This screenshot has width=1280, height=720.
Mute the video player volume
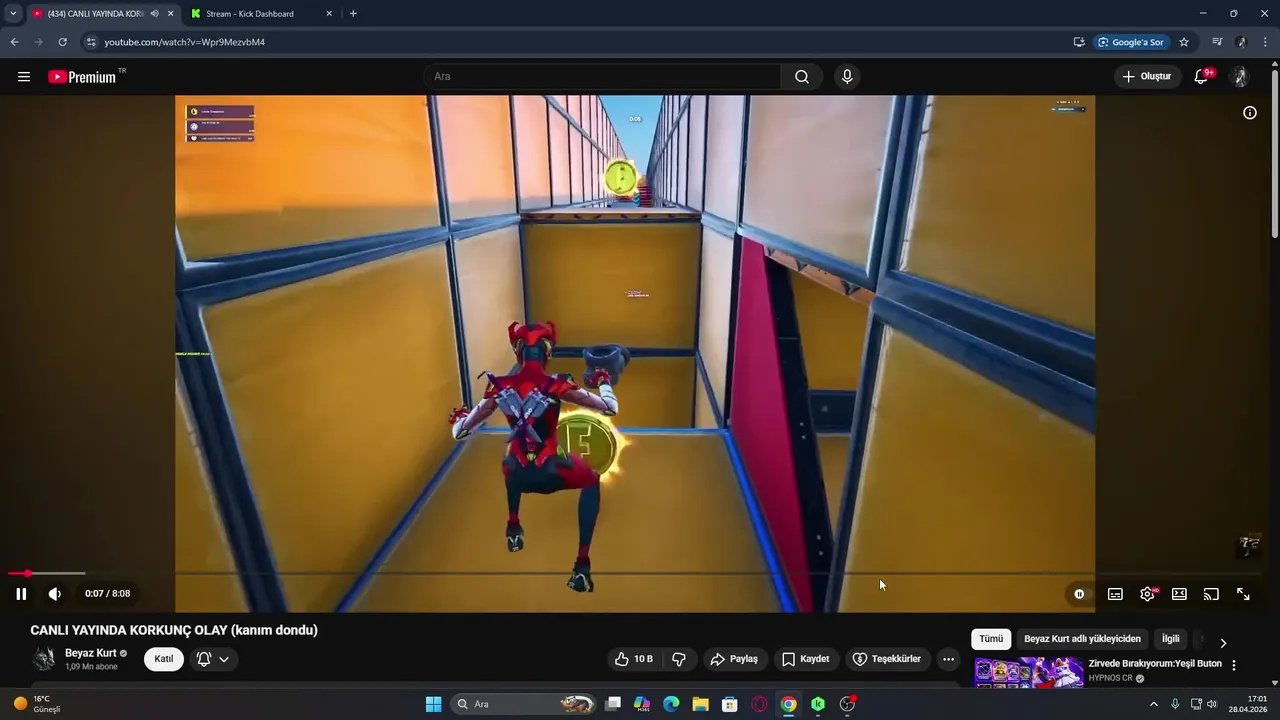(x=55, y=594)
